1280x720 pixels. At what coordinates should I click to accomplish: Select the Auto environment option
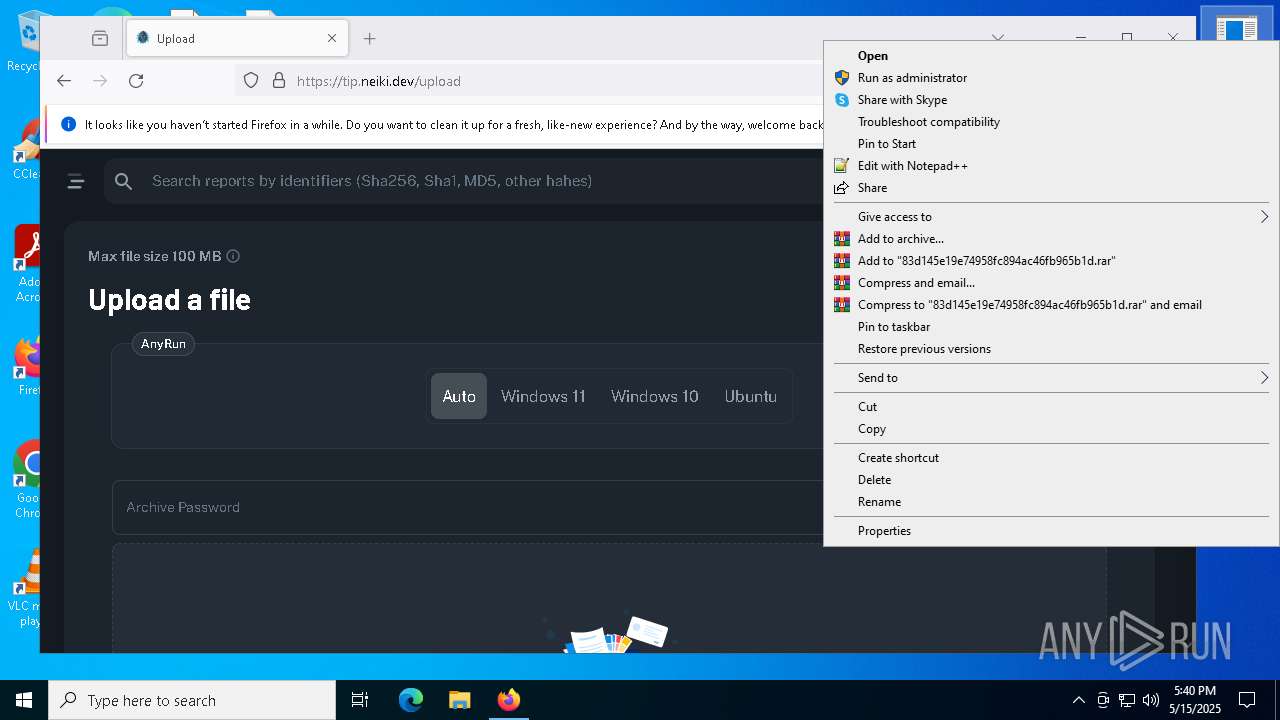tap(459, 396)
